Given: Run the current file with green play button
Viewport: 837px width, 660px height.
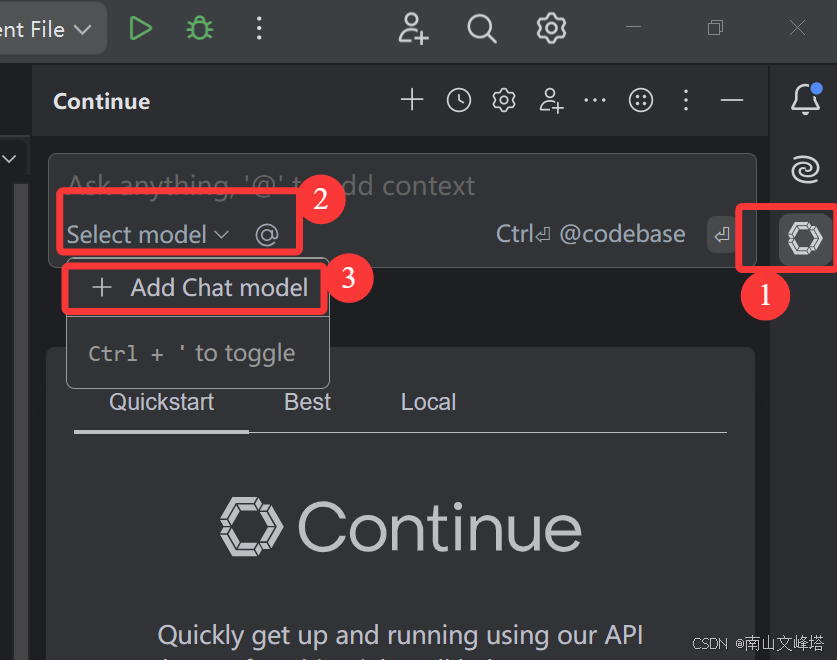Looking at the screenshot, I should [141, 28].
